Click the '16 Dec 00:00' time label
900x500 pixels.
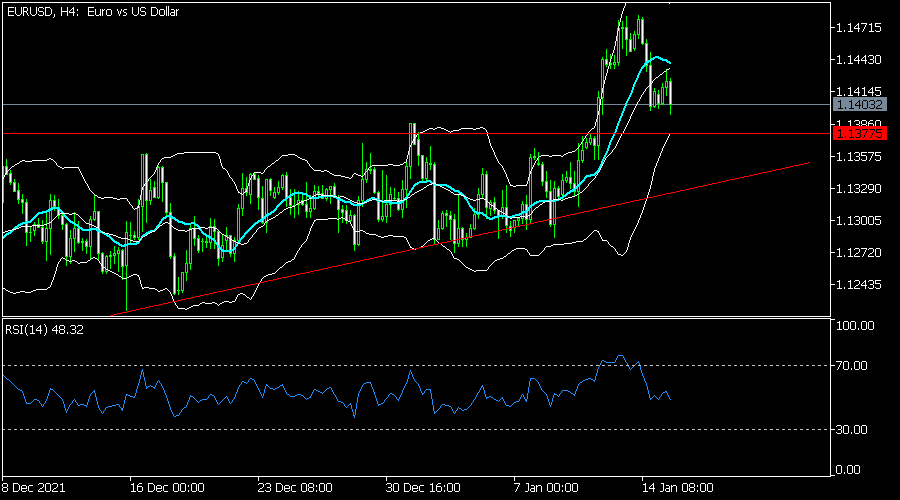167,488
